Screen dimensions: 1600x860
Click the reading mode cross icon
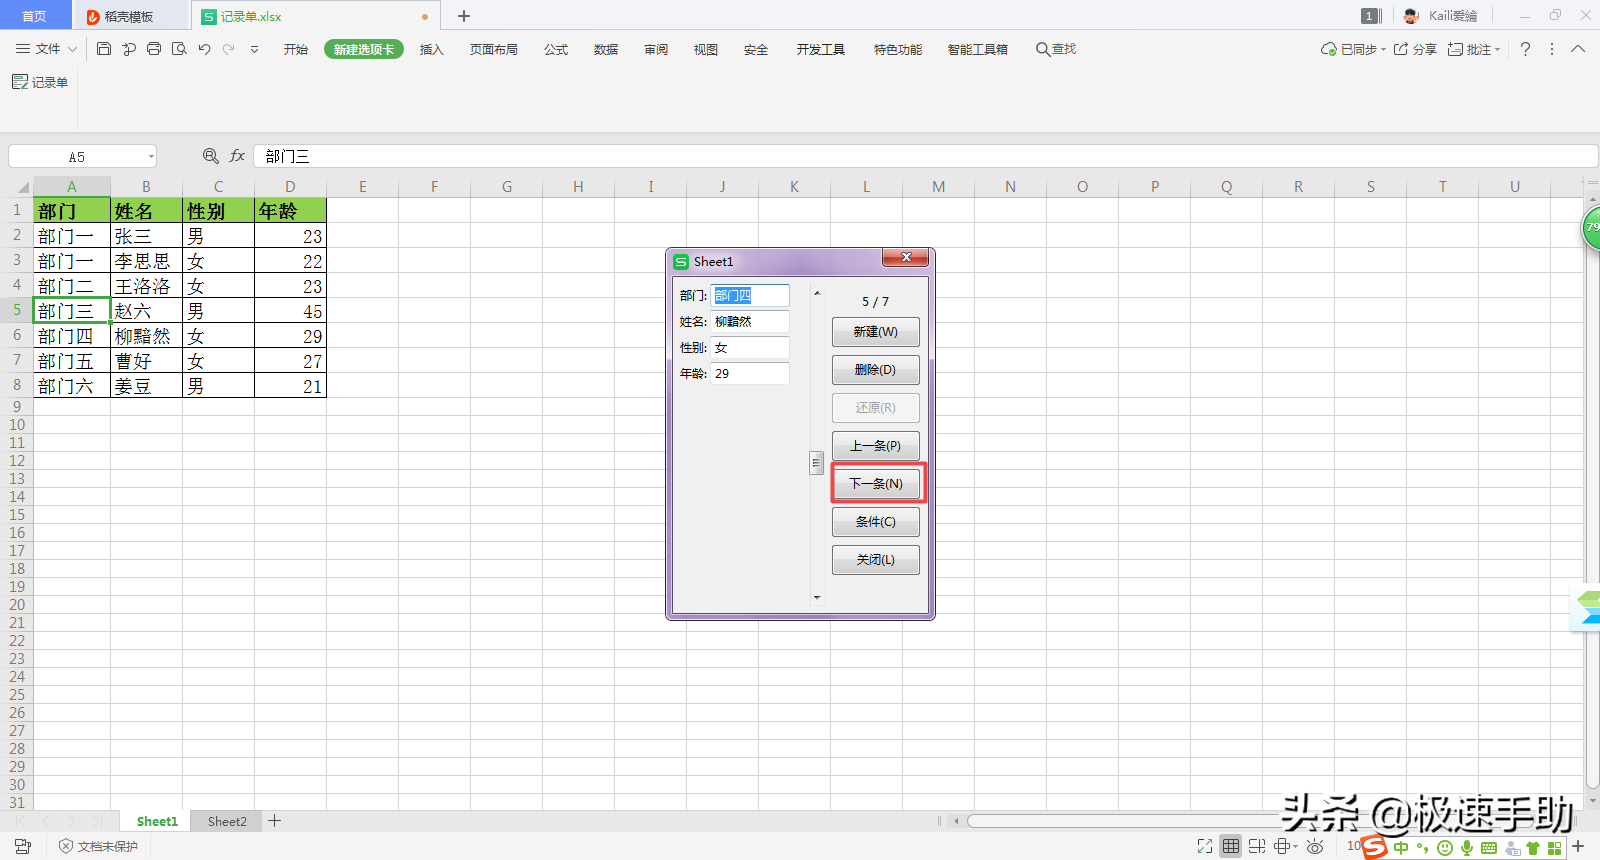(1282, 846)
